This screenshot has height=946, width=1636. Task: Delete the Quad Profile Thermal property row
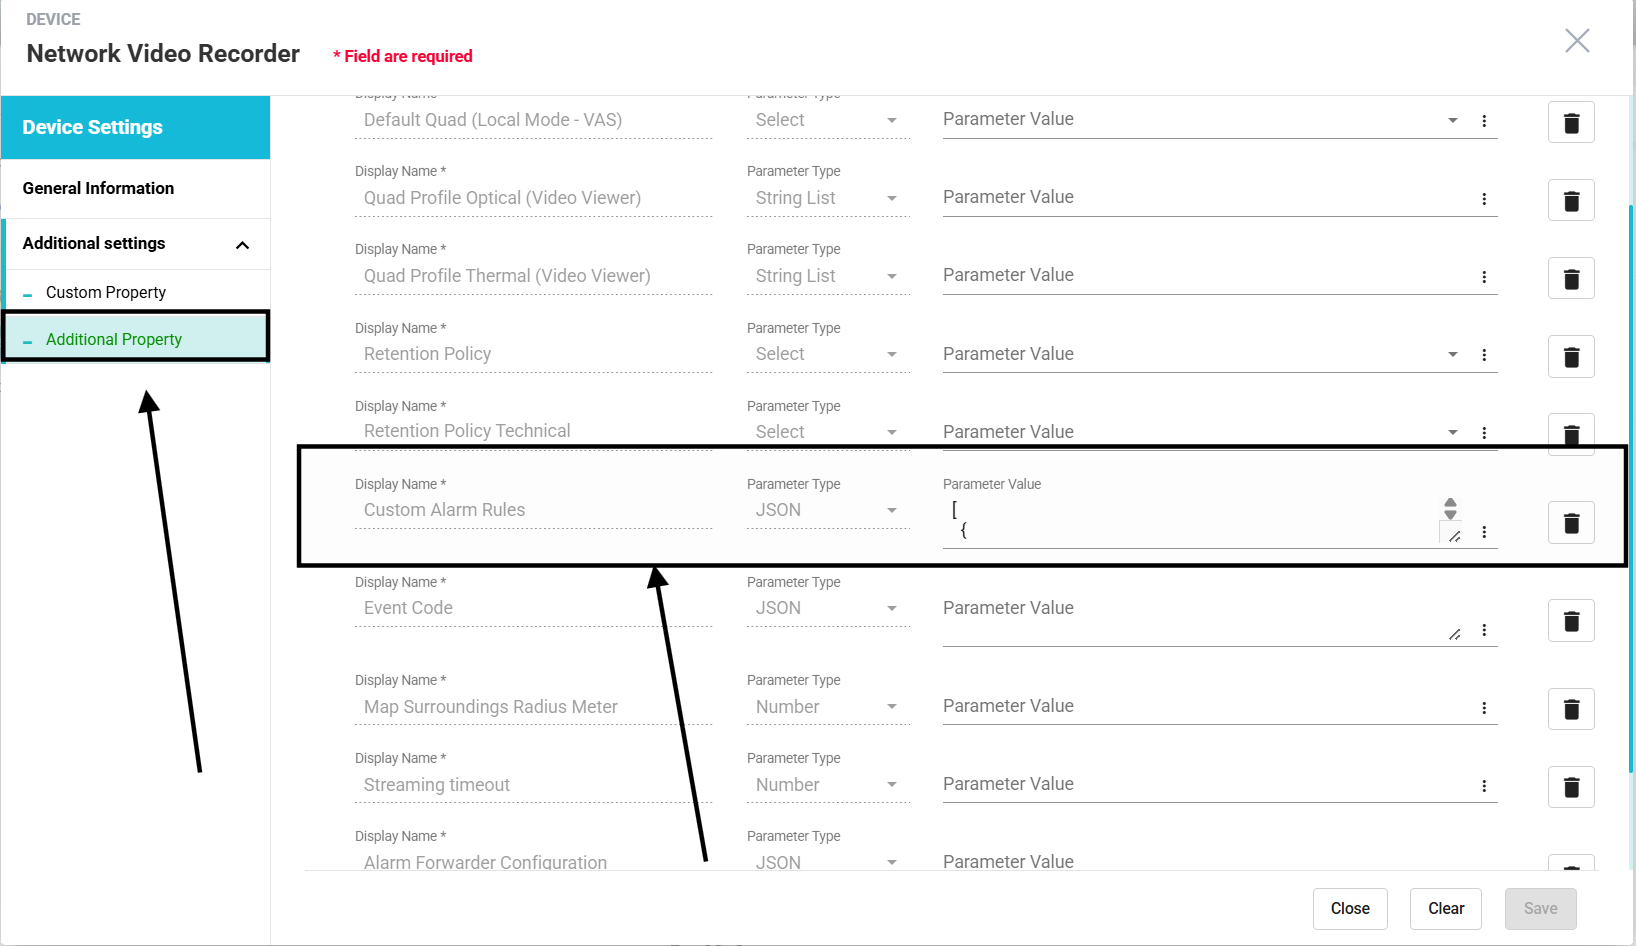(x=1571, y=279)
